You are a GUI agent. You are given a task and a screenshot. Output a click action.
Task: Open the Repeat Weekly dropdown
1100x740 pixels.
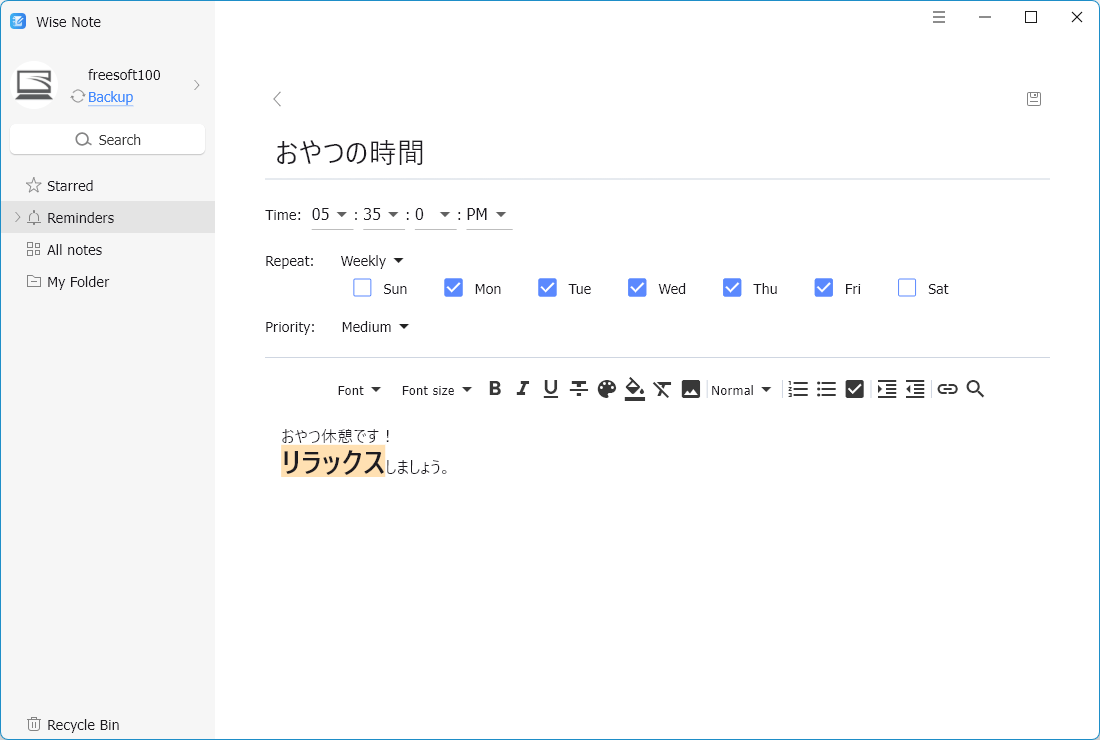click(x=371, y=261)
